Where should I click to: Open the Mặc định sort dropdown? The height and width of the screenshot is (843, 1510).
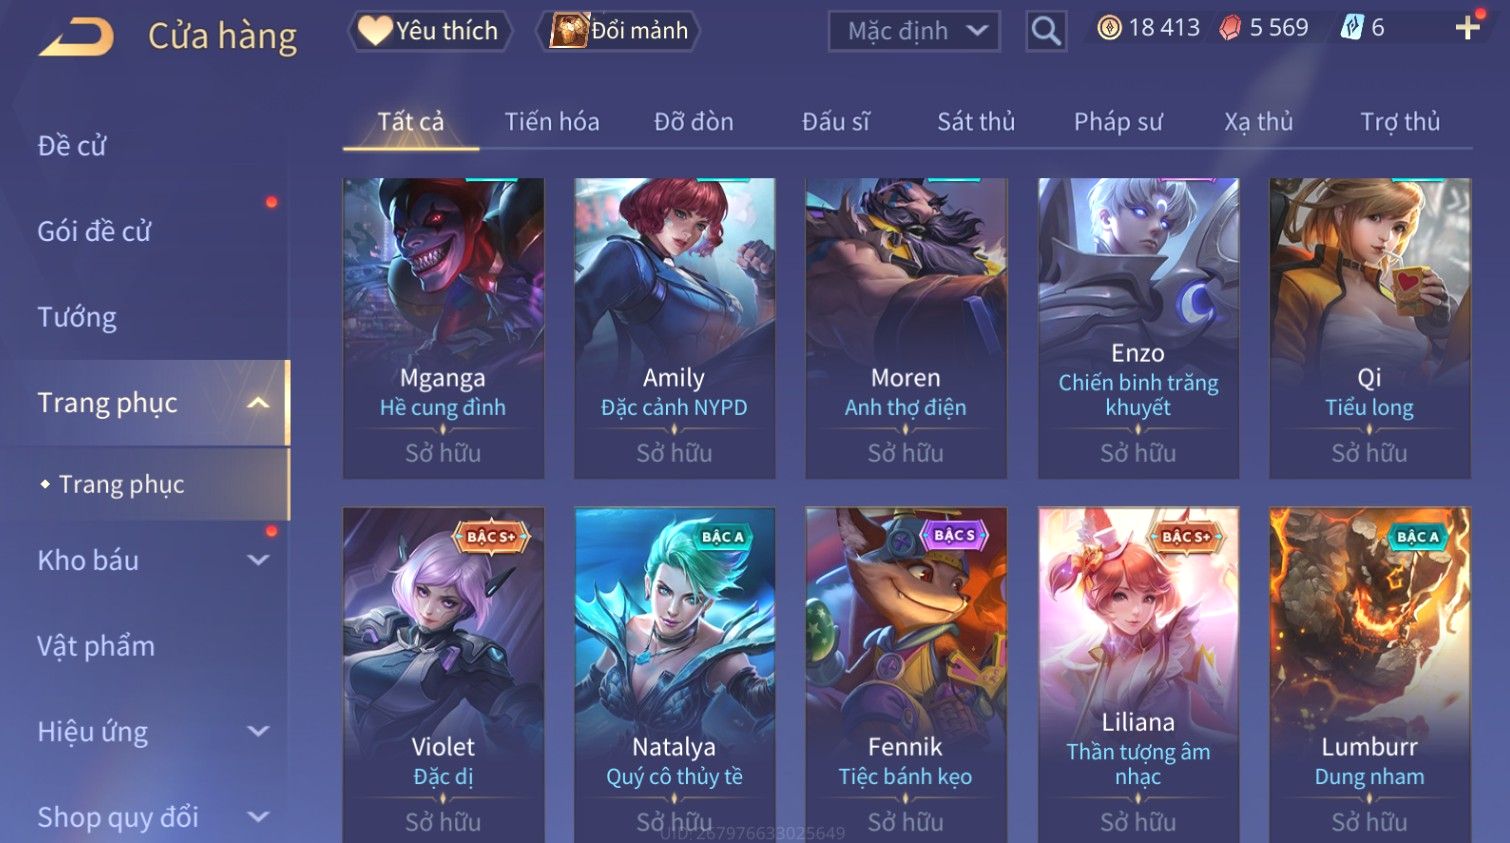[x=914, y=31]
